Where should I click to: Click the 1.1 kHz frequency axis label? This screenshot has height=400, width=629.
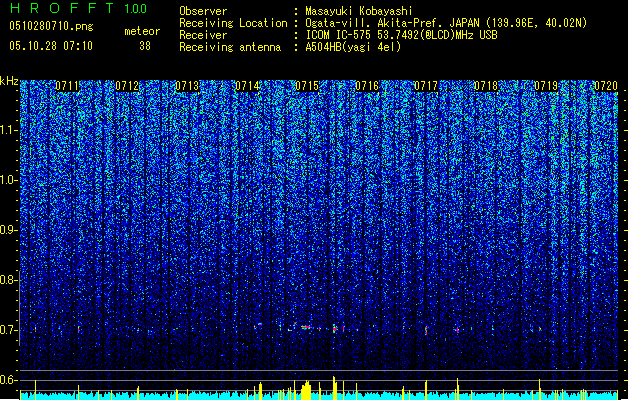coord(9,130)
